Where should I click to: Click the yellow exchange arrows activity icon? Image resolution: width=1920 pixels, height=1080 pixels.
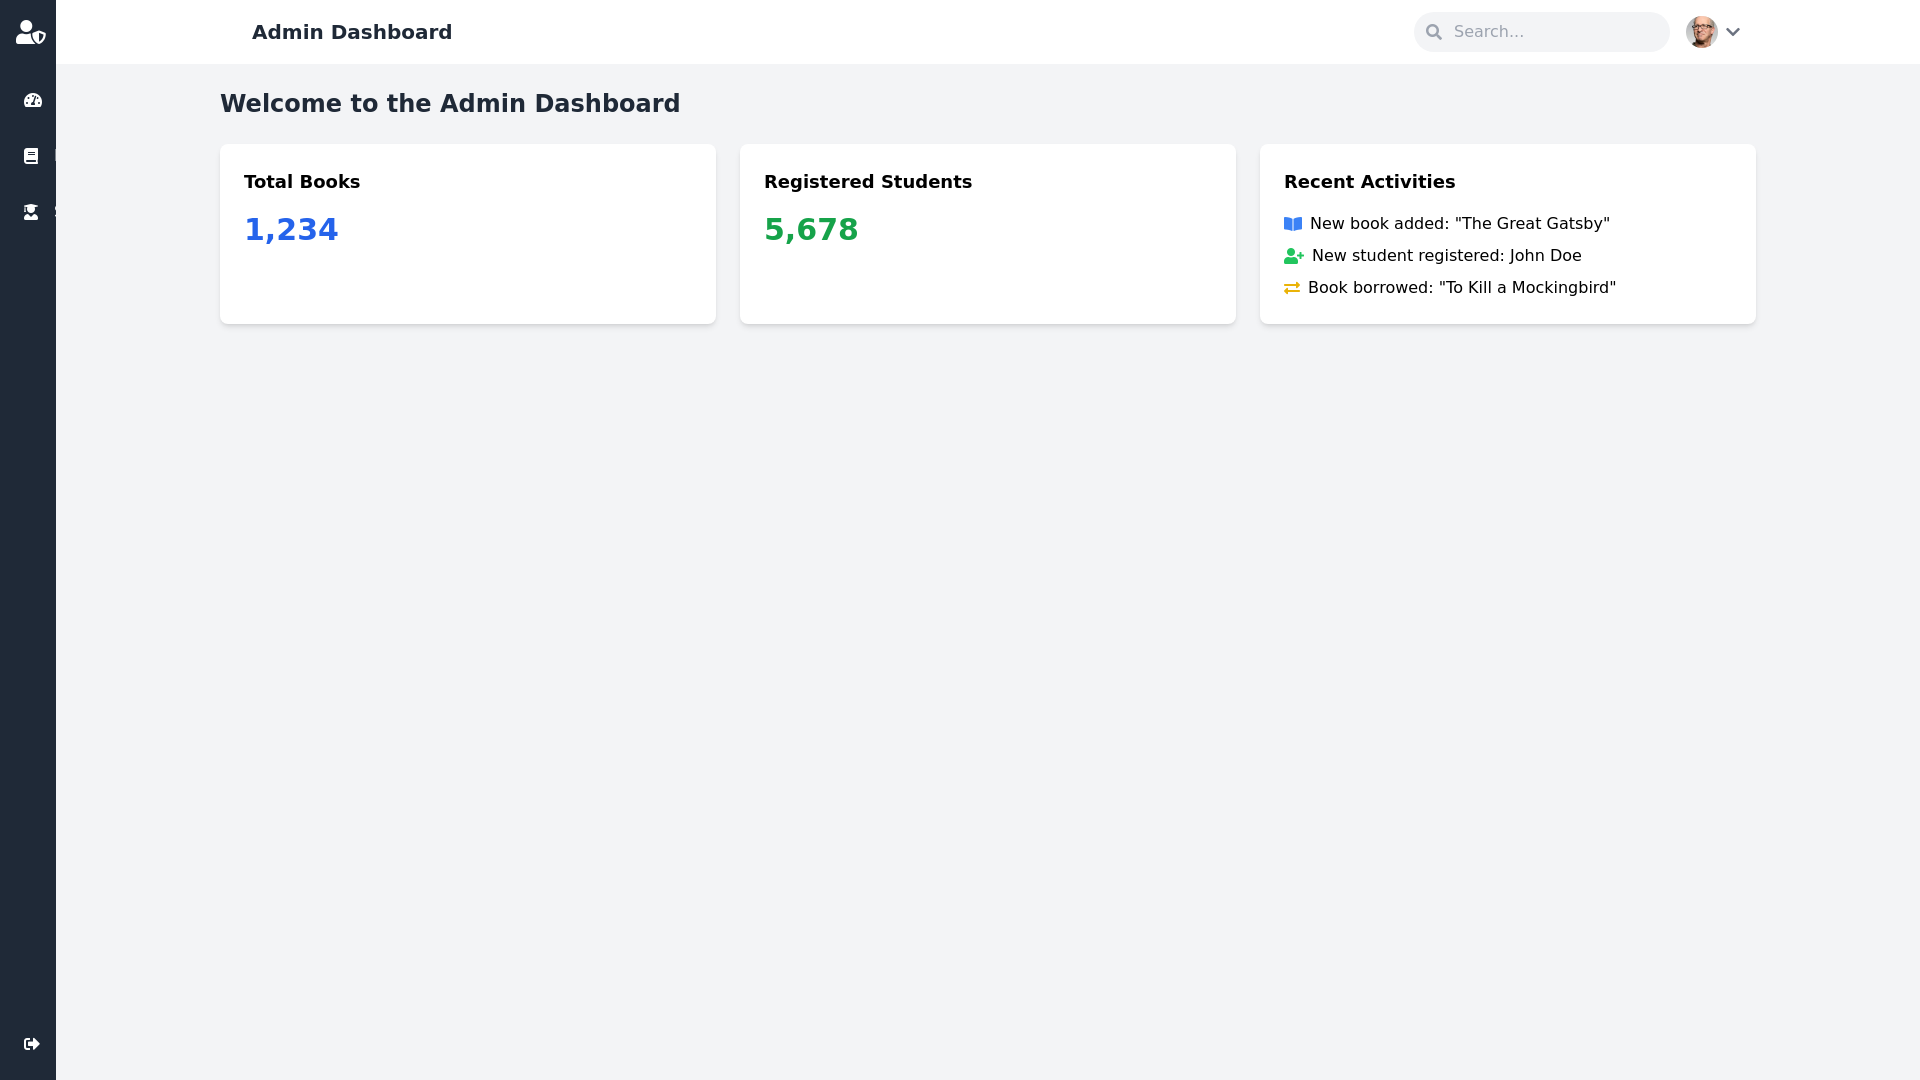[1292, 288]
